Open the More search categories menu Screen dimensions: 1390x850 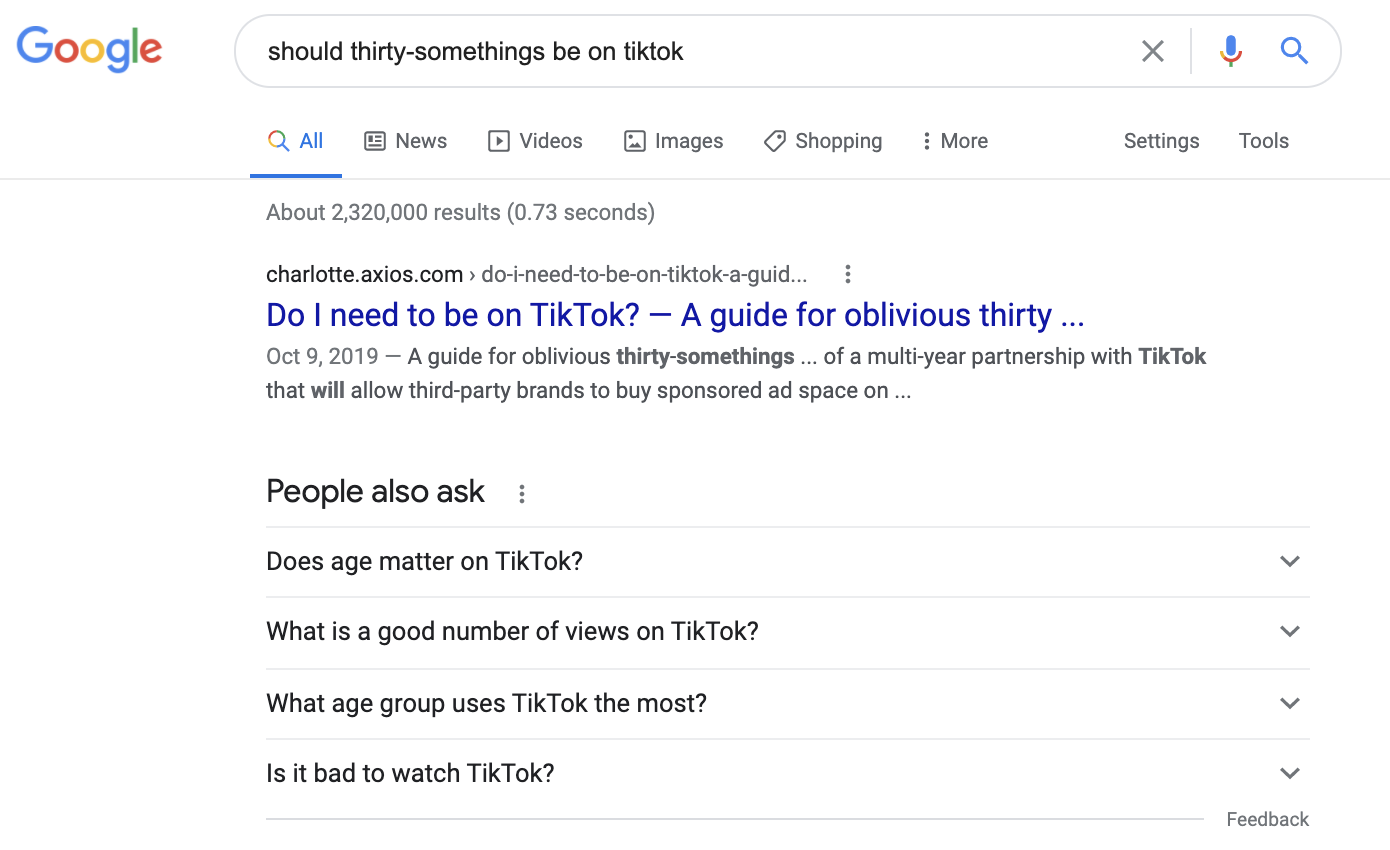click(953, 140)
